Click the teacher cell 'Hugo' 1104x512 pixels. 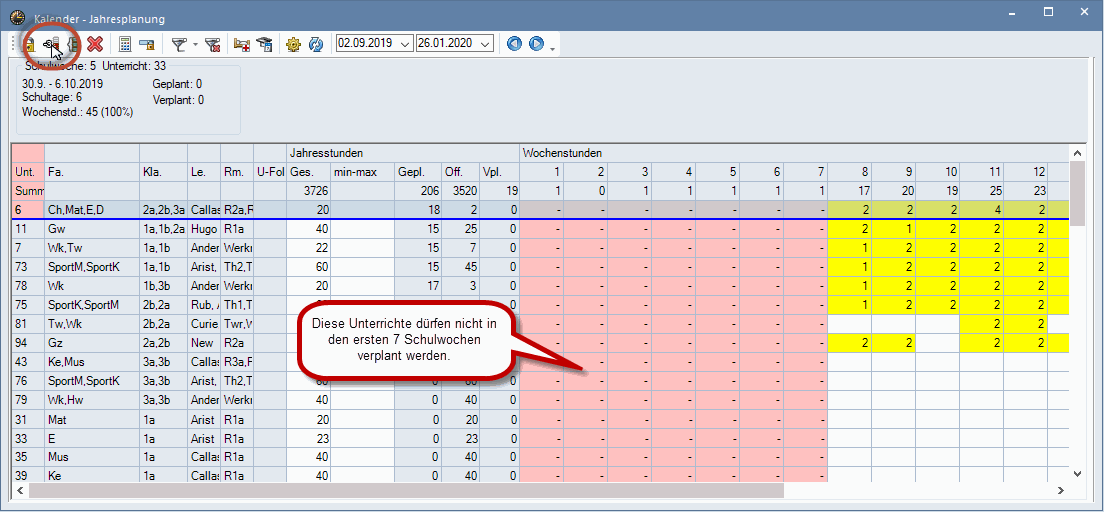click(x=204, y=229)
